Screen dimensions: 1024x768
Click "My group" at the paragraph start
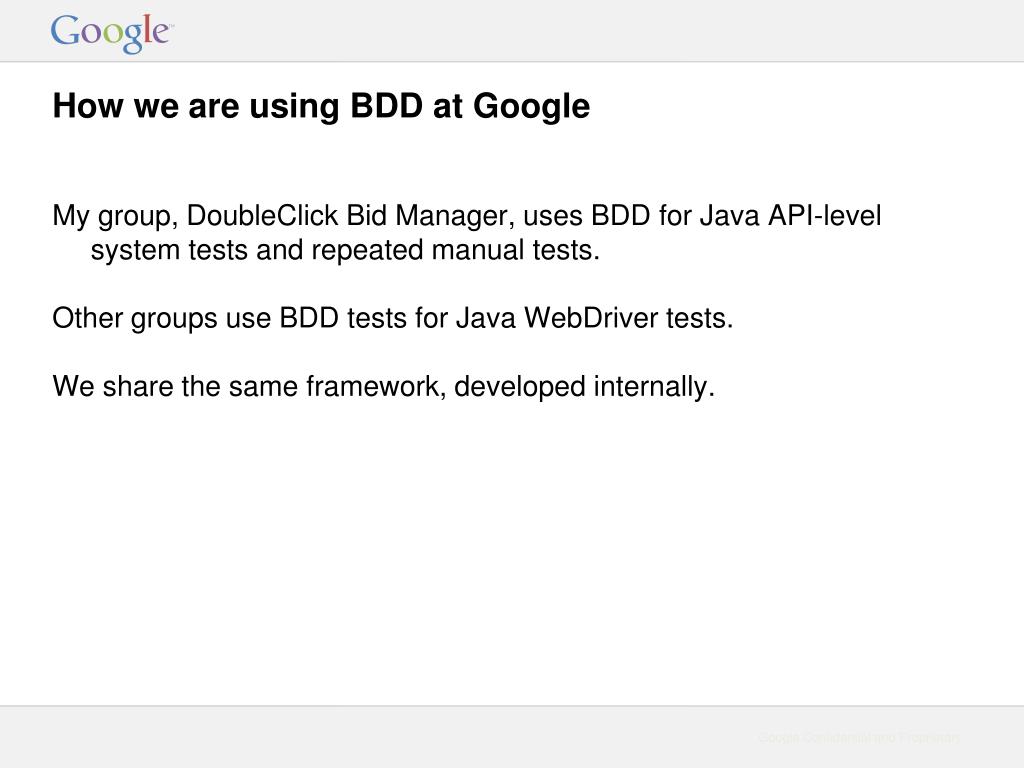(x=112, y=217)
